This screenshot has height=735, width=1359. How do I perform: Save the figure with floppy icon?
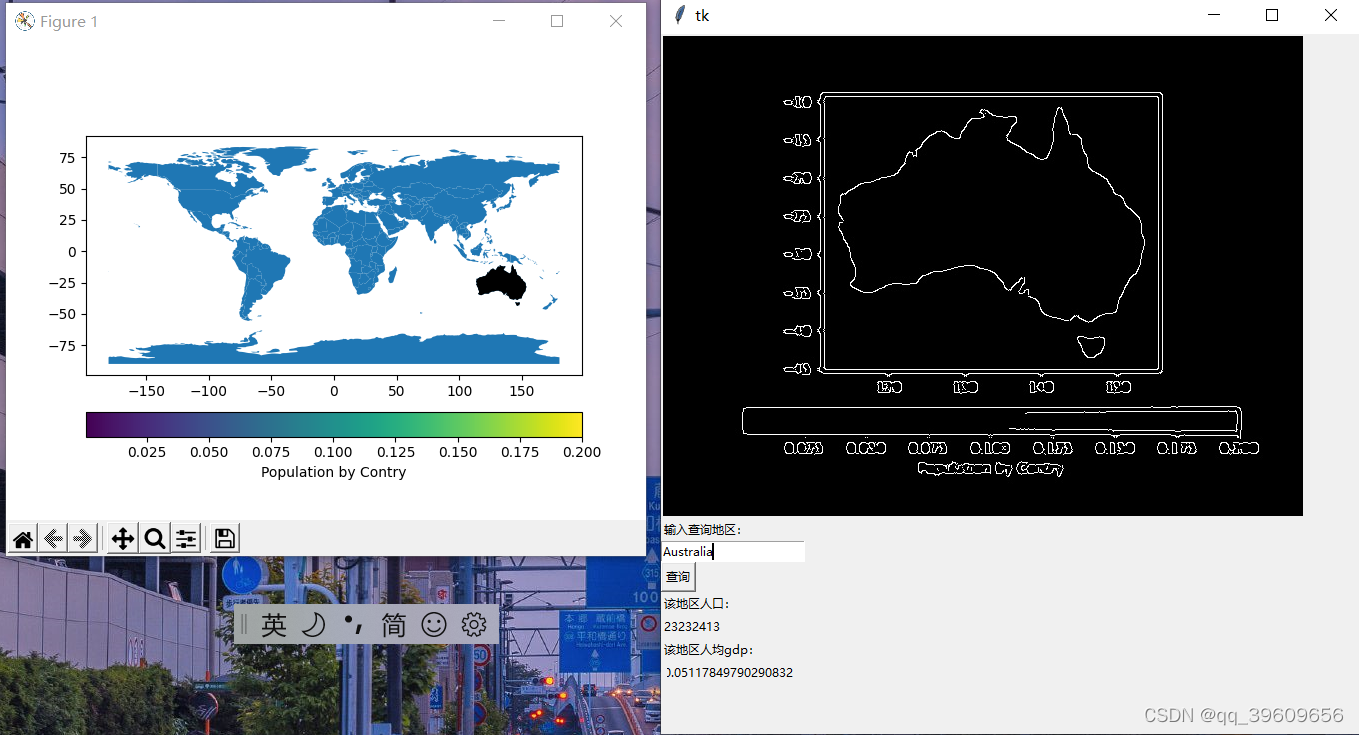pyautogui.click(x=225, y=540)
